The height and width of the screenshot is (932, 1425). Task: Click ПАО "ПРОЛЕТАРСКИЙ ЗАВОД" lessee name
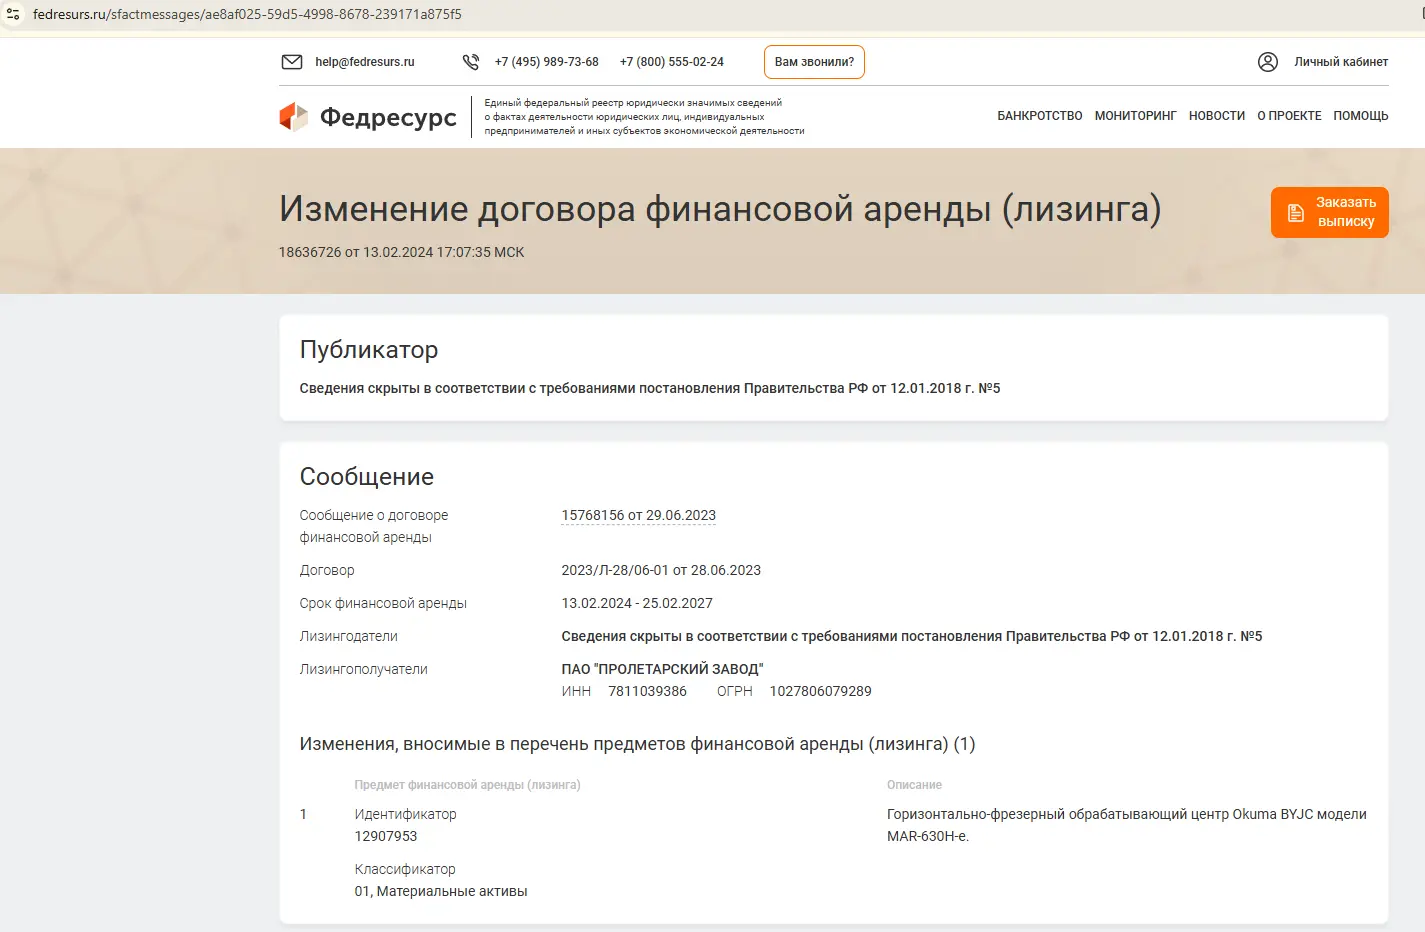(x=662, y=669)
